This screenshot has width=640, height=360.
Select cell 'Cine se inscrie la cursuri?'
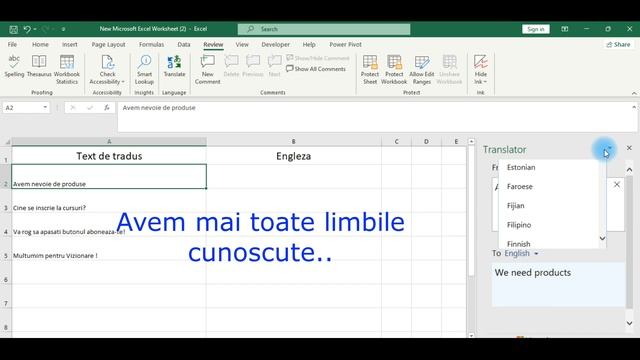pos(109,200)
